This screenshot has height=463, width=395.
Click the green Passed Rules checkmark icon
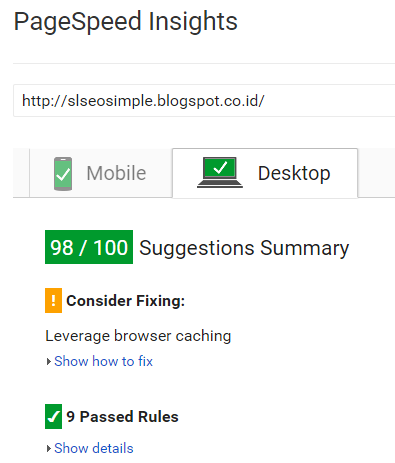click(x=53, y=416)
